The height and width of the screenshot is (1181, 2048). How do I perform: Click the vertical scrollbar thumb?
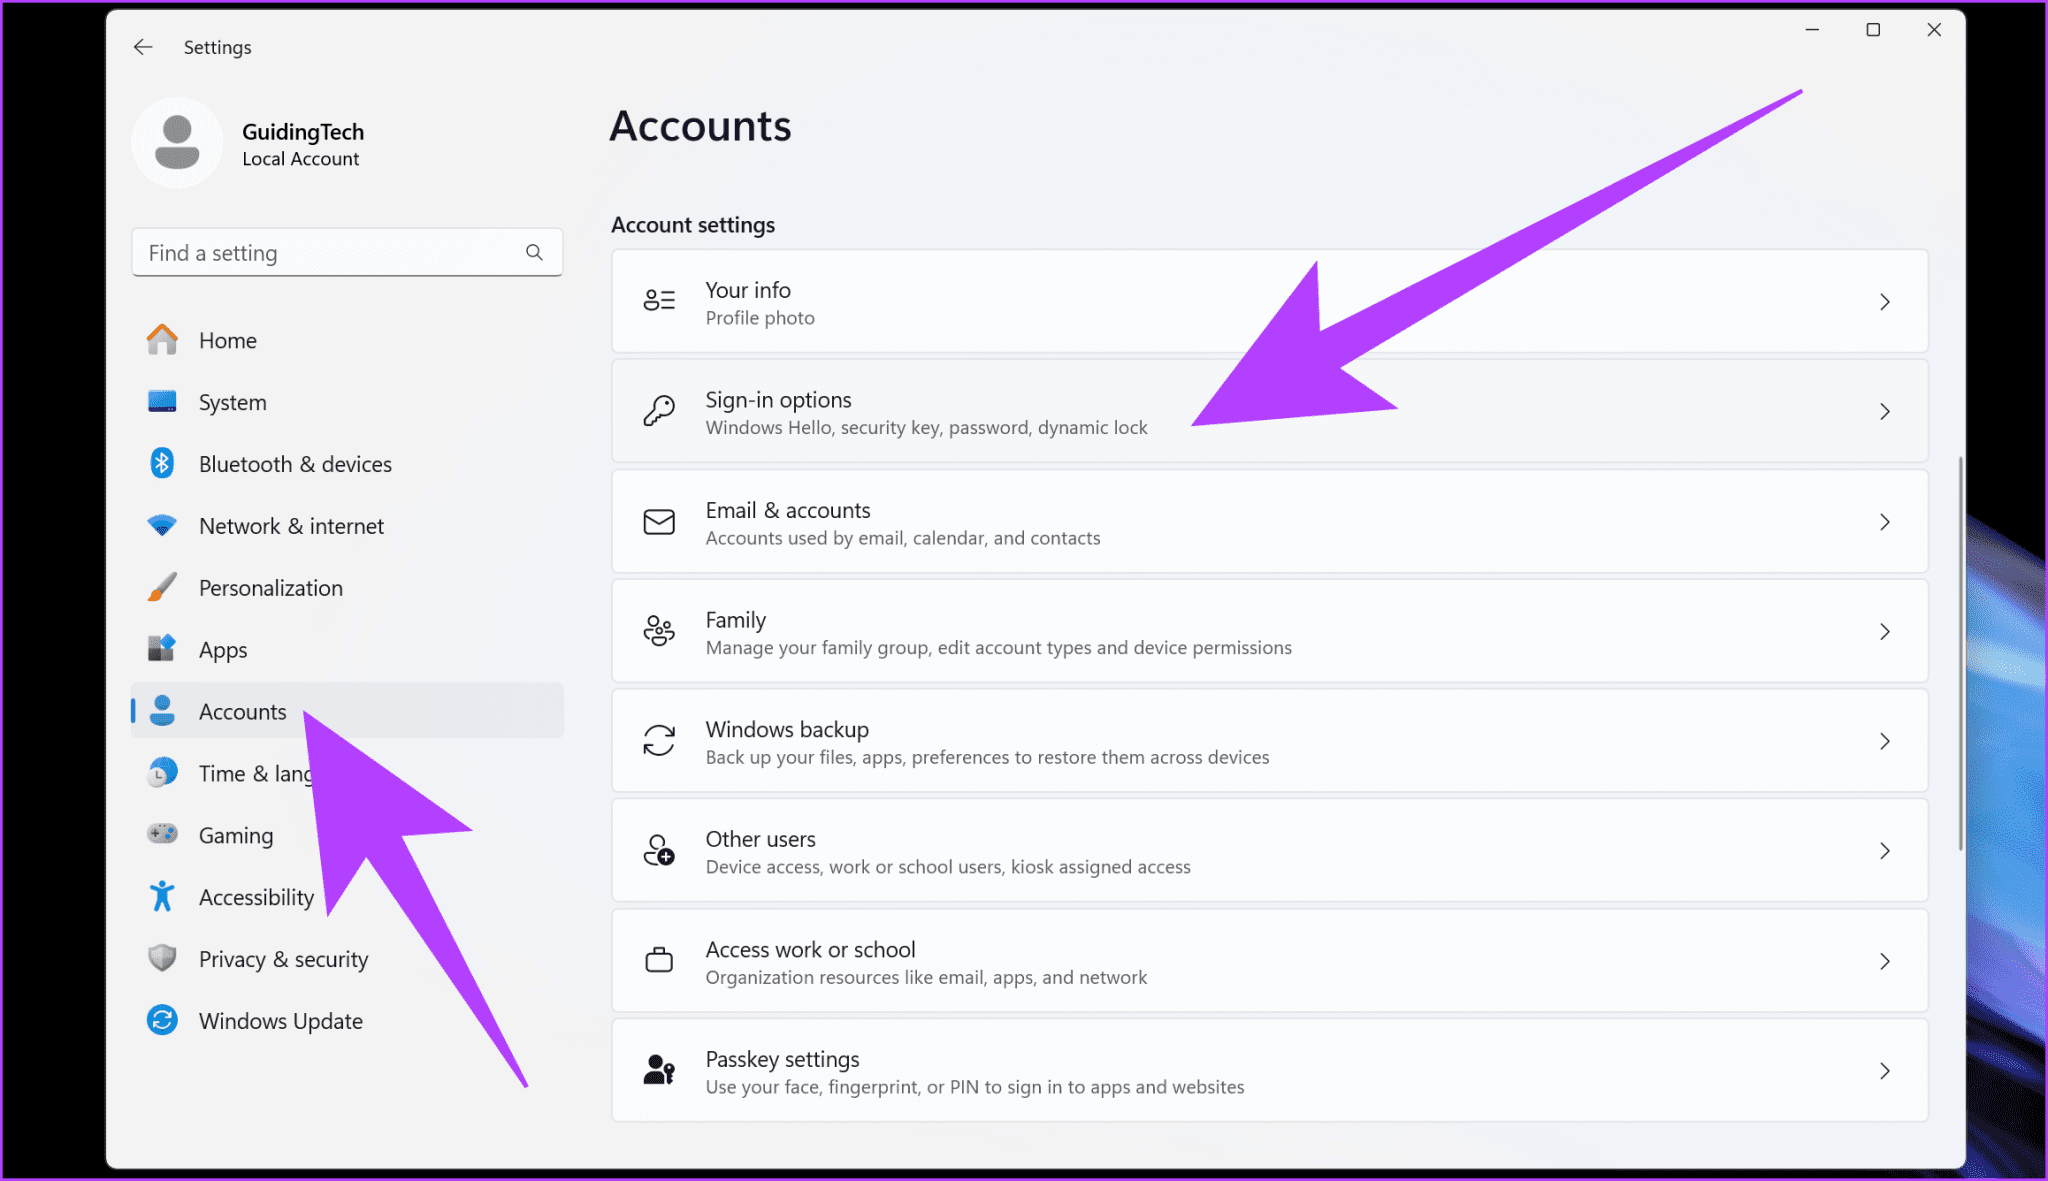pyautogui.click(x=1960, y=655)
